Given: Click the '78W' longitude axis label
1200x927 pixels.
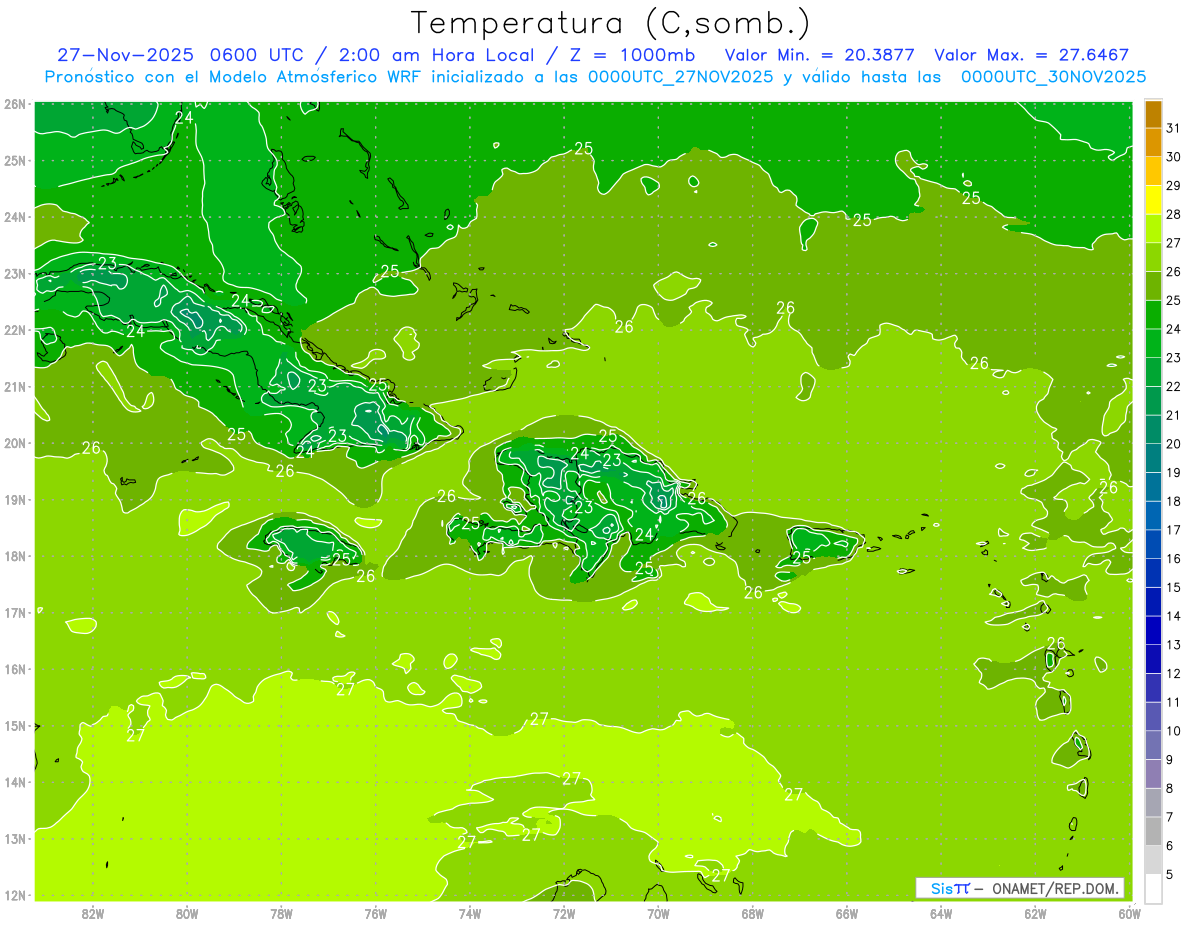Looking at the screenshot, I should click(x=281, y=912).
